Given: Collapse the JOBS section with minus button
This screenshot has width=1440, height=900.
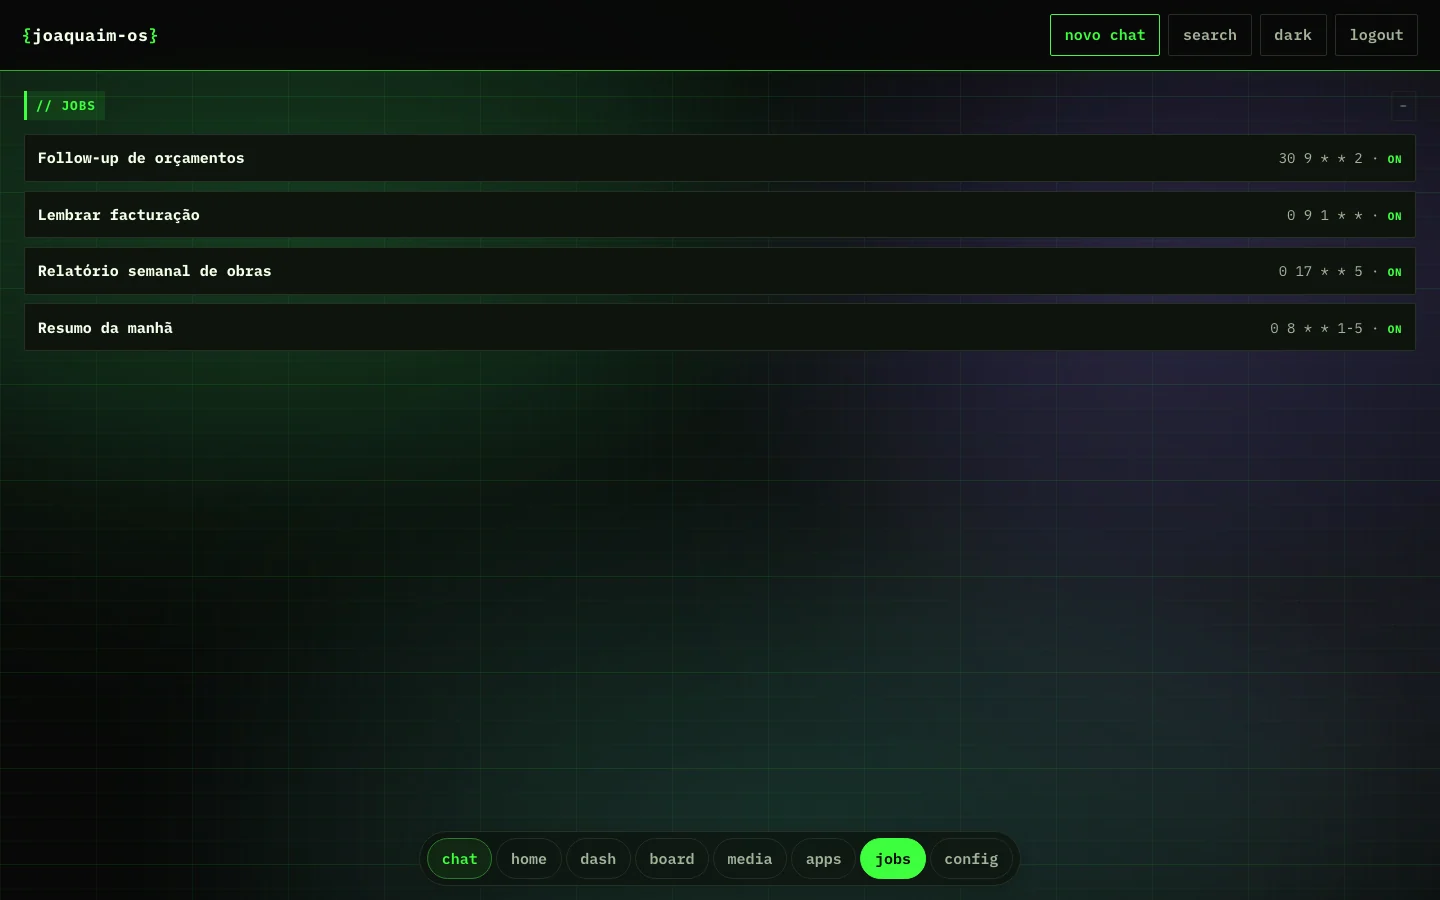Looking at the screenshot, I should click(x=1403, y=106).
